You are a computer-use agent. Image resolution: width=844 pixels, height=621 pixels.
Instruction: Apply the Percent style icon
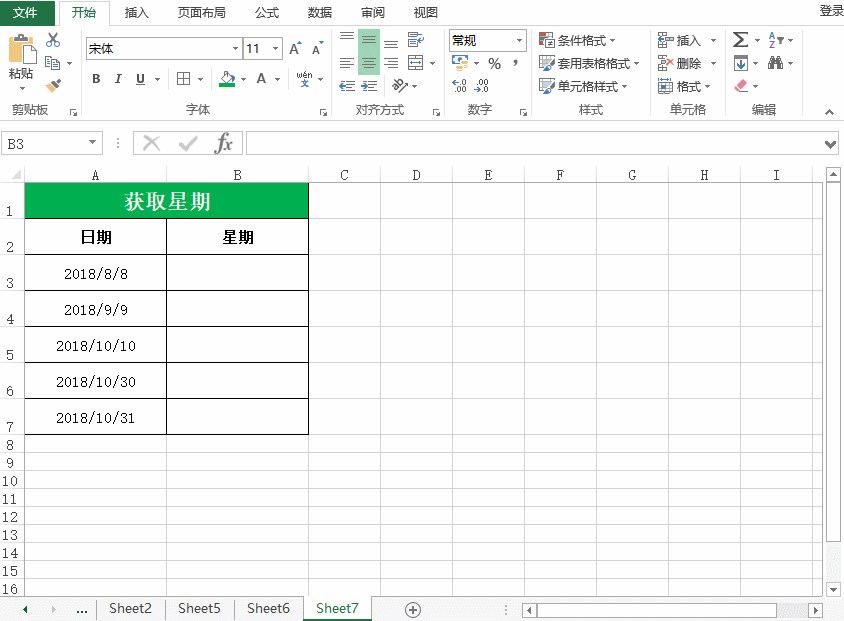point(494,63)
